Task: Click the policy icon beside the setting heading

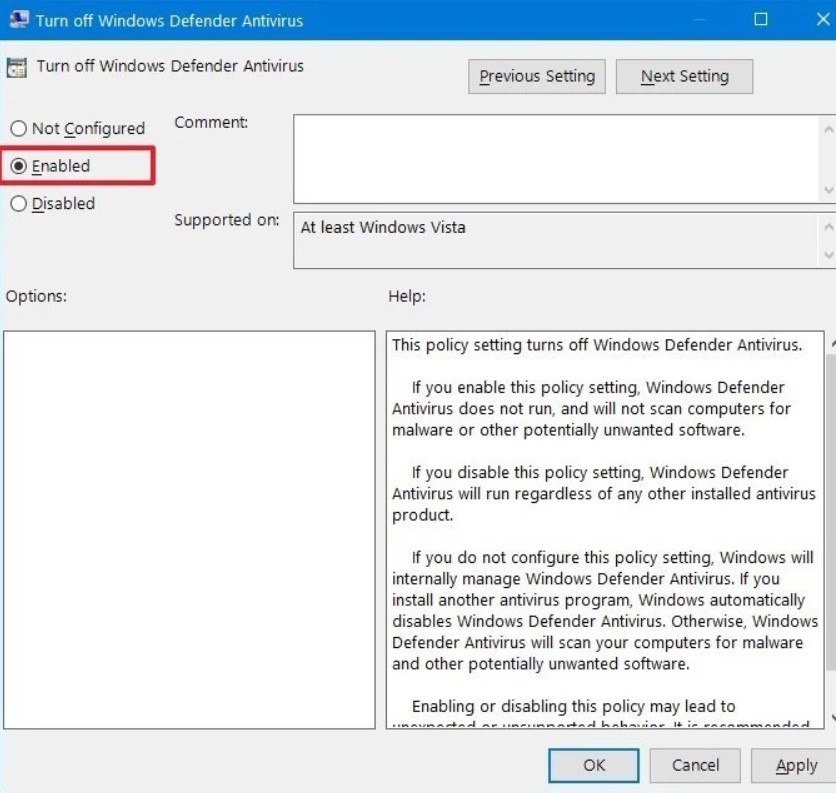Action: click(17, 68)
